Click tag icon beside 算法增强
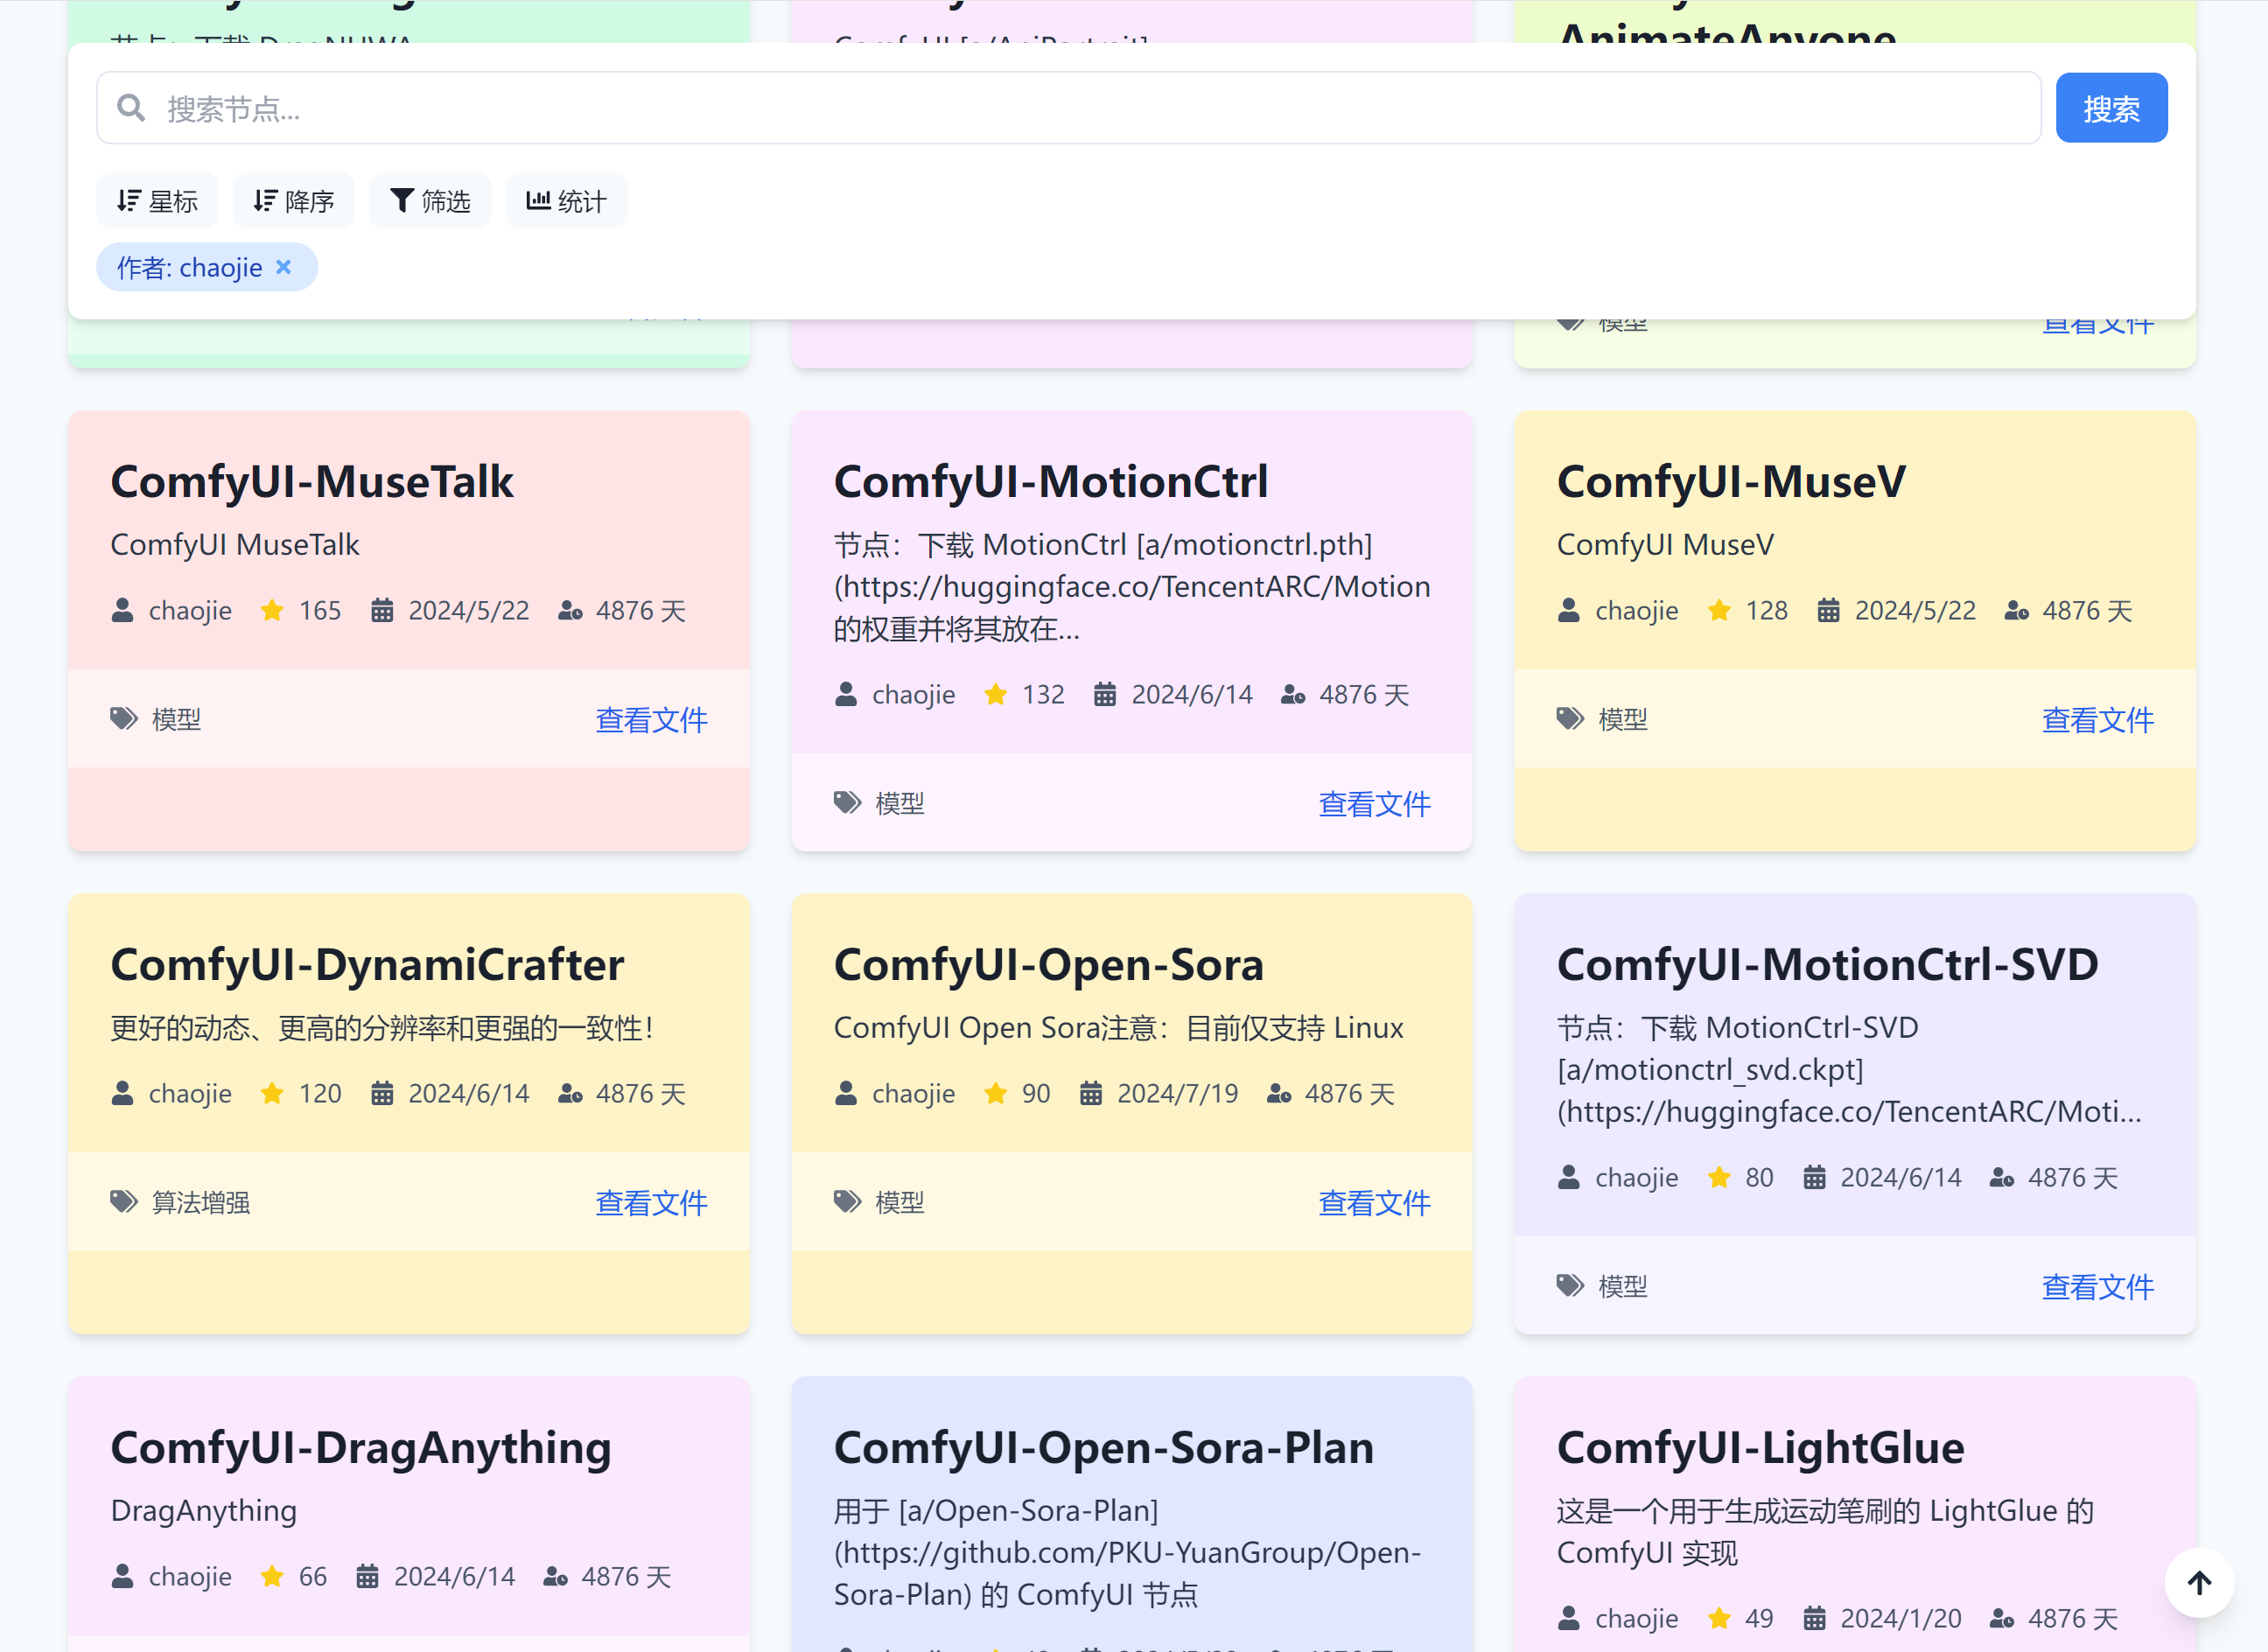Image resolution: width=2268 pixels, height=1652 pixels. point(124,1202)
